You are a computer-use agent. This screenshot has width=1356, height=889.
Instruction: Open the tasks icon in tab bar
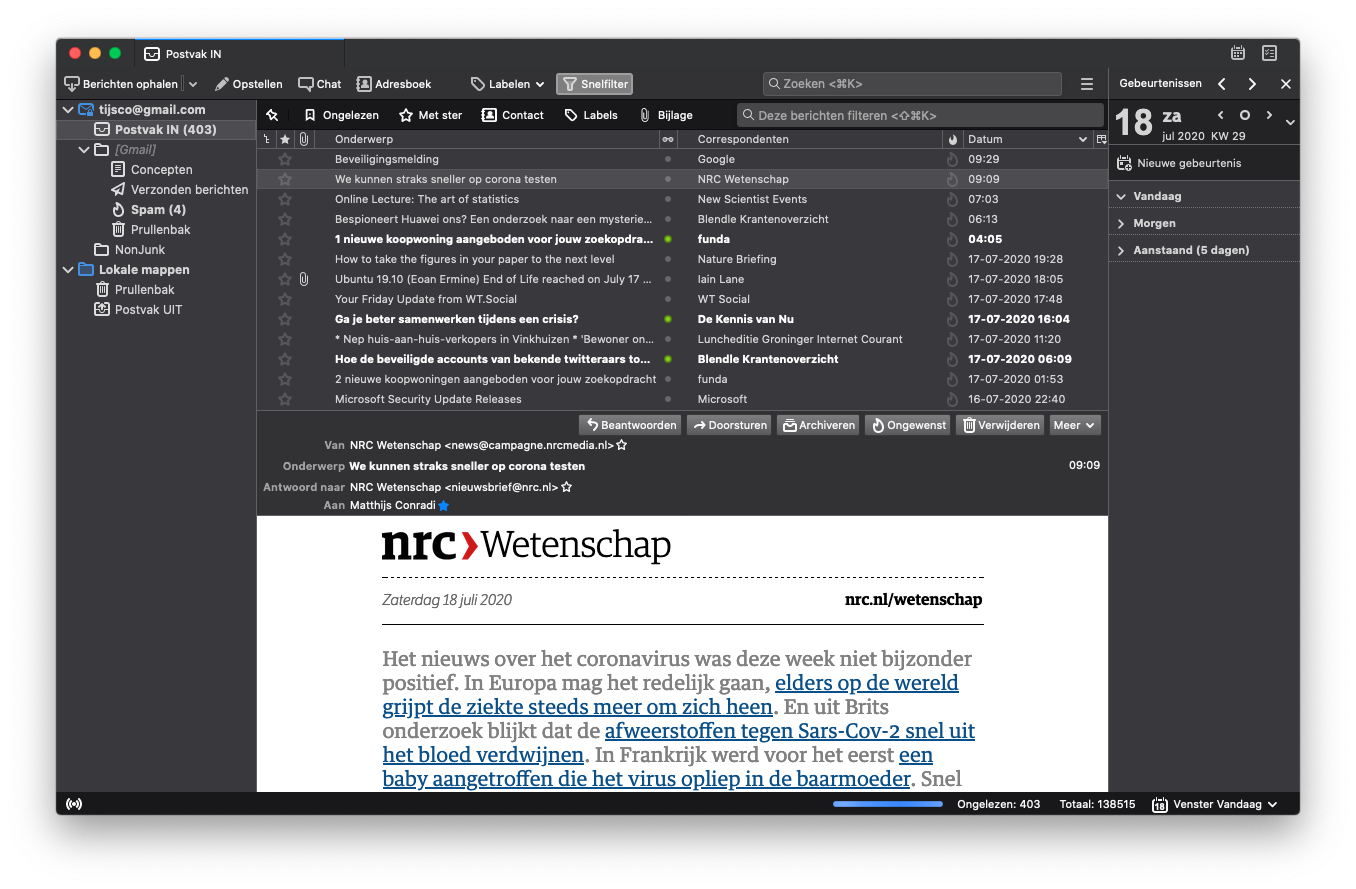click(1269, 53)
